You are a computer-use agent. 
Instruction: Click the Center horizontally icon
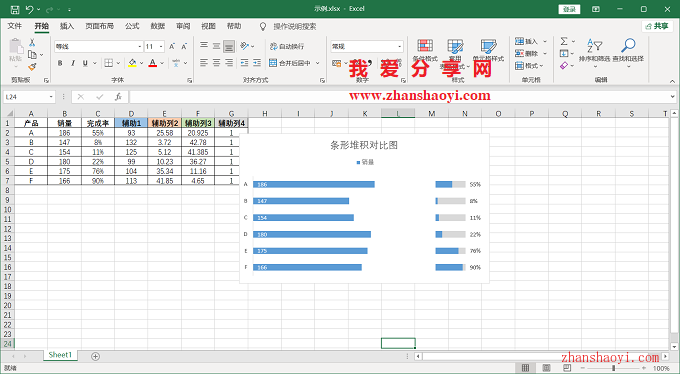(216, 63)
